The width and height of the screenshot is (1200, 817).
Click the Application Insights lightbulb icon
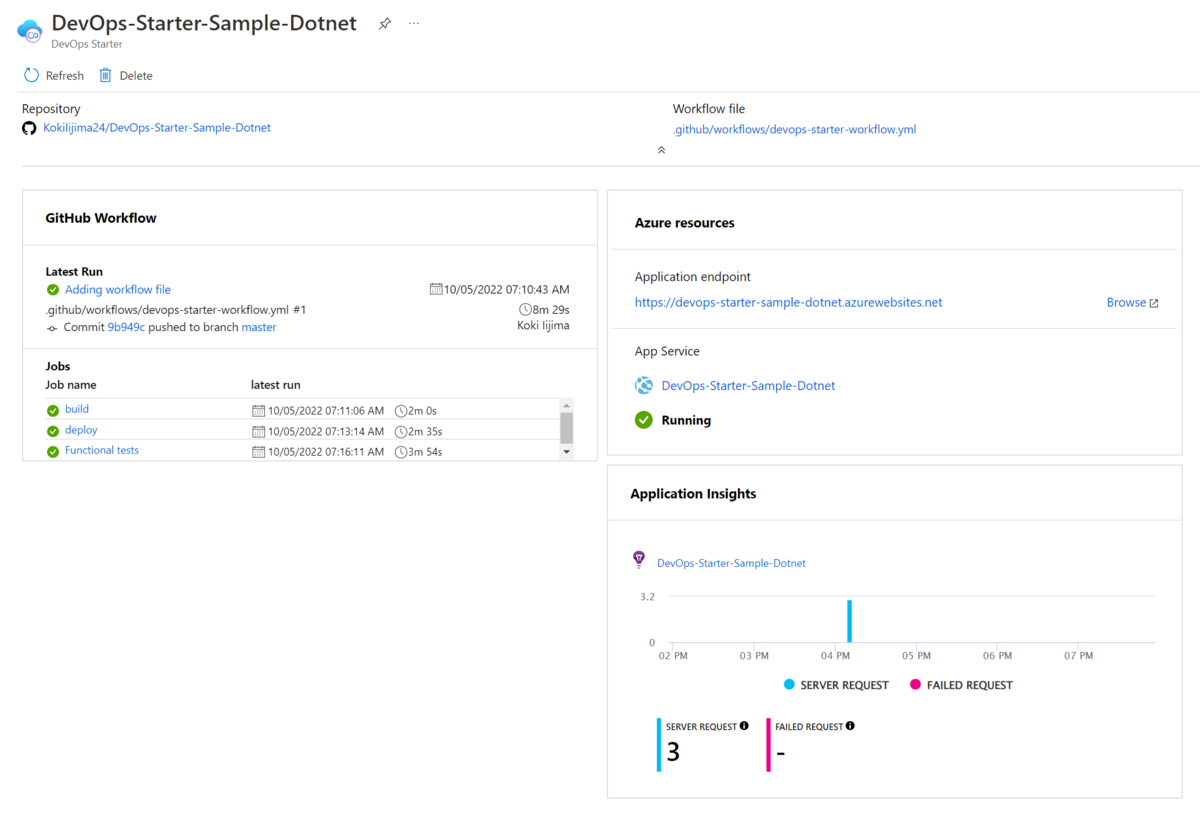640,560
